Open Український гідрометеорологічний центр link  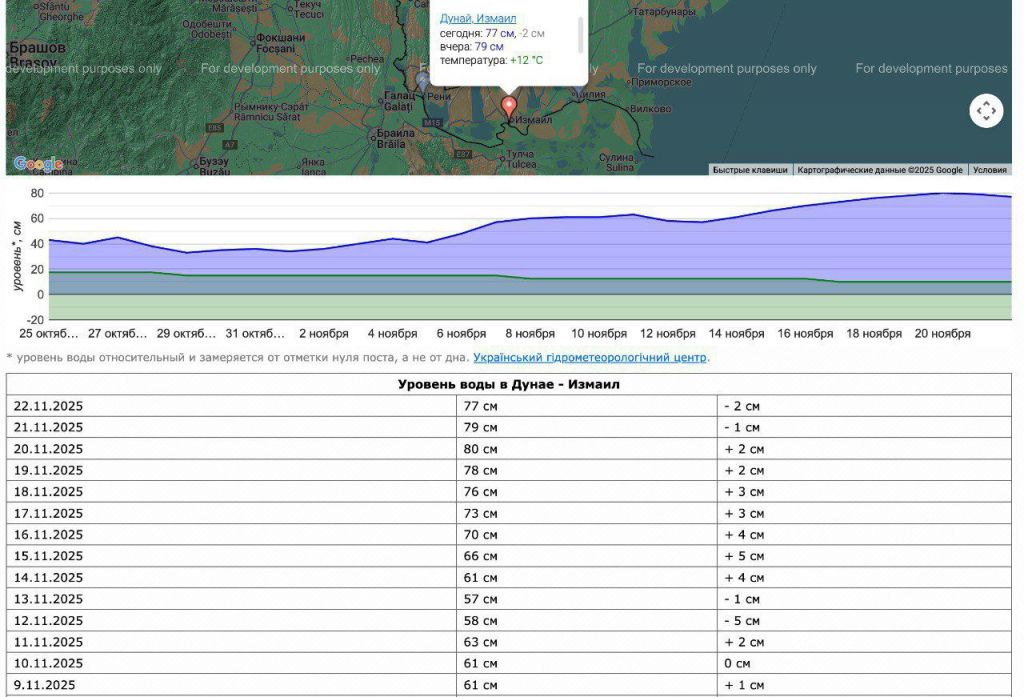pos(589,357)
